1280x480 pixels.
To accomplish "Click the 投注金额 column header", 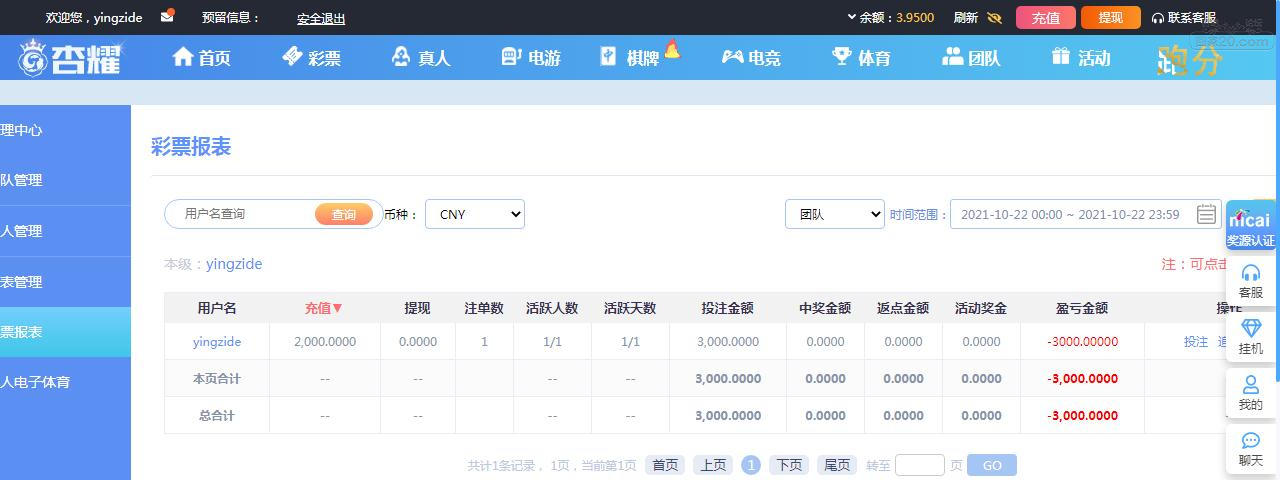I will 728,308.
